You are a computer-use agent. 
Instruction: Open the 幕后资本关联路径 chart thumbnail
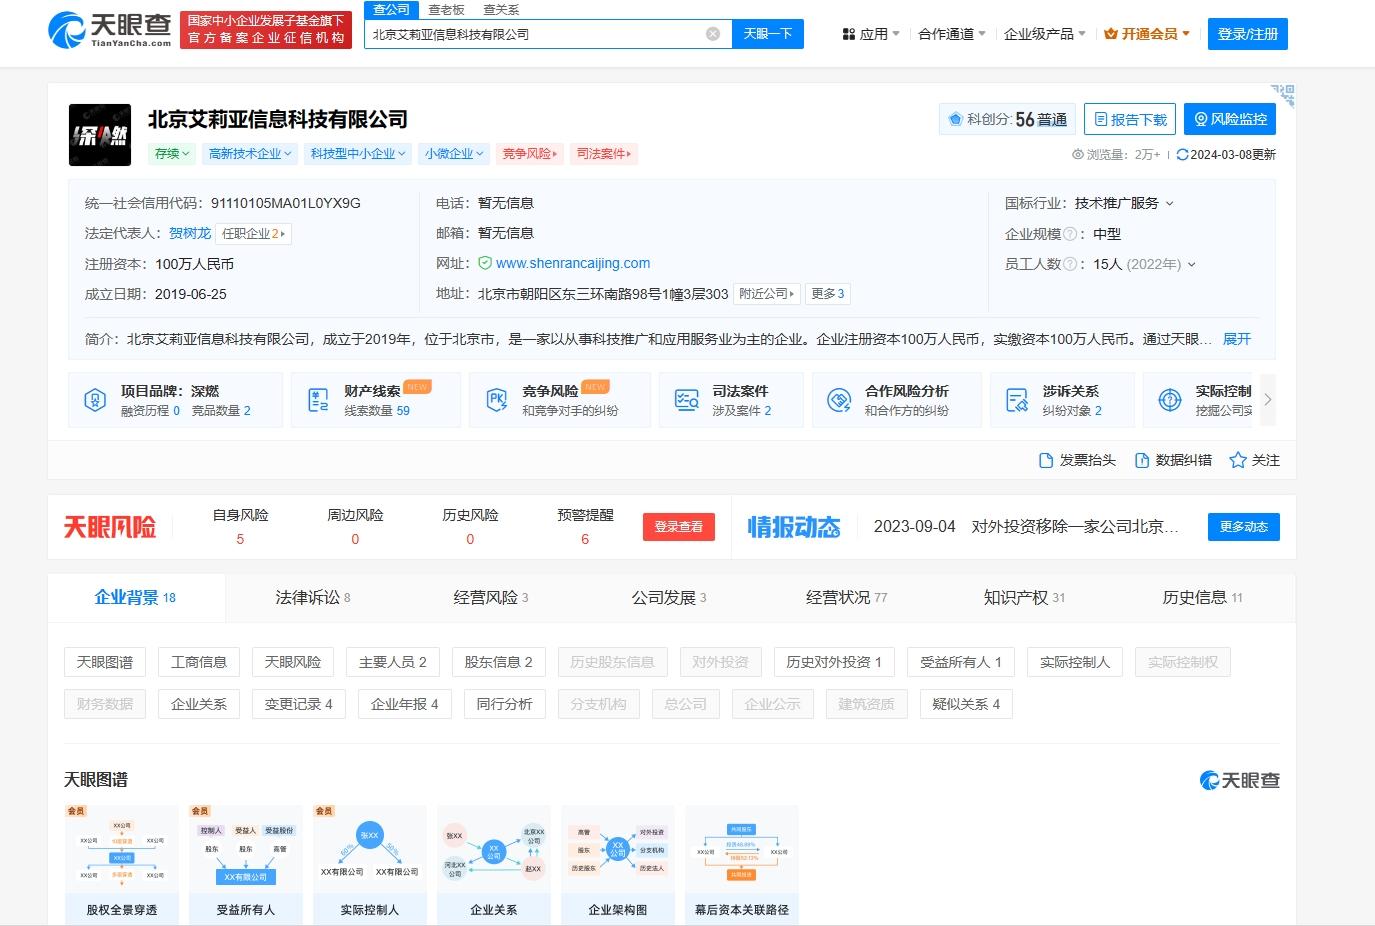[741, 864]
